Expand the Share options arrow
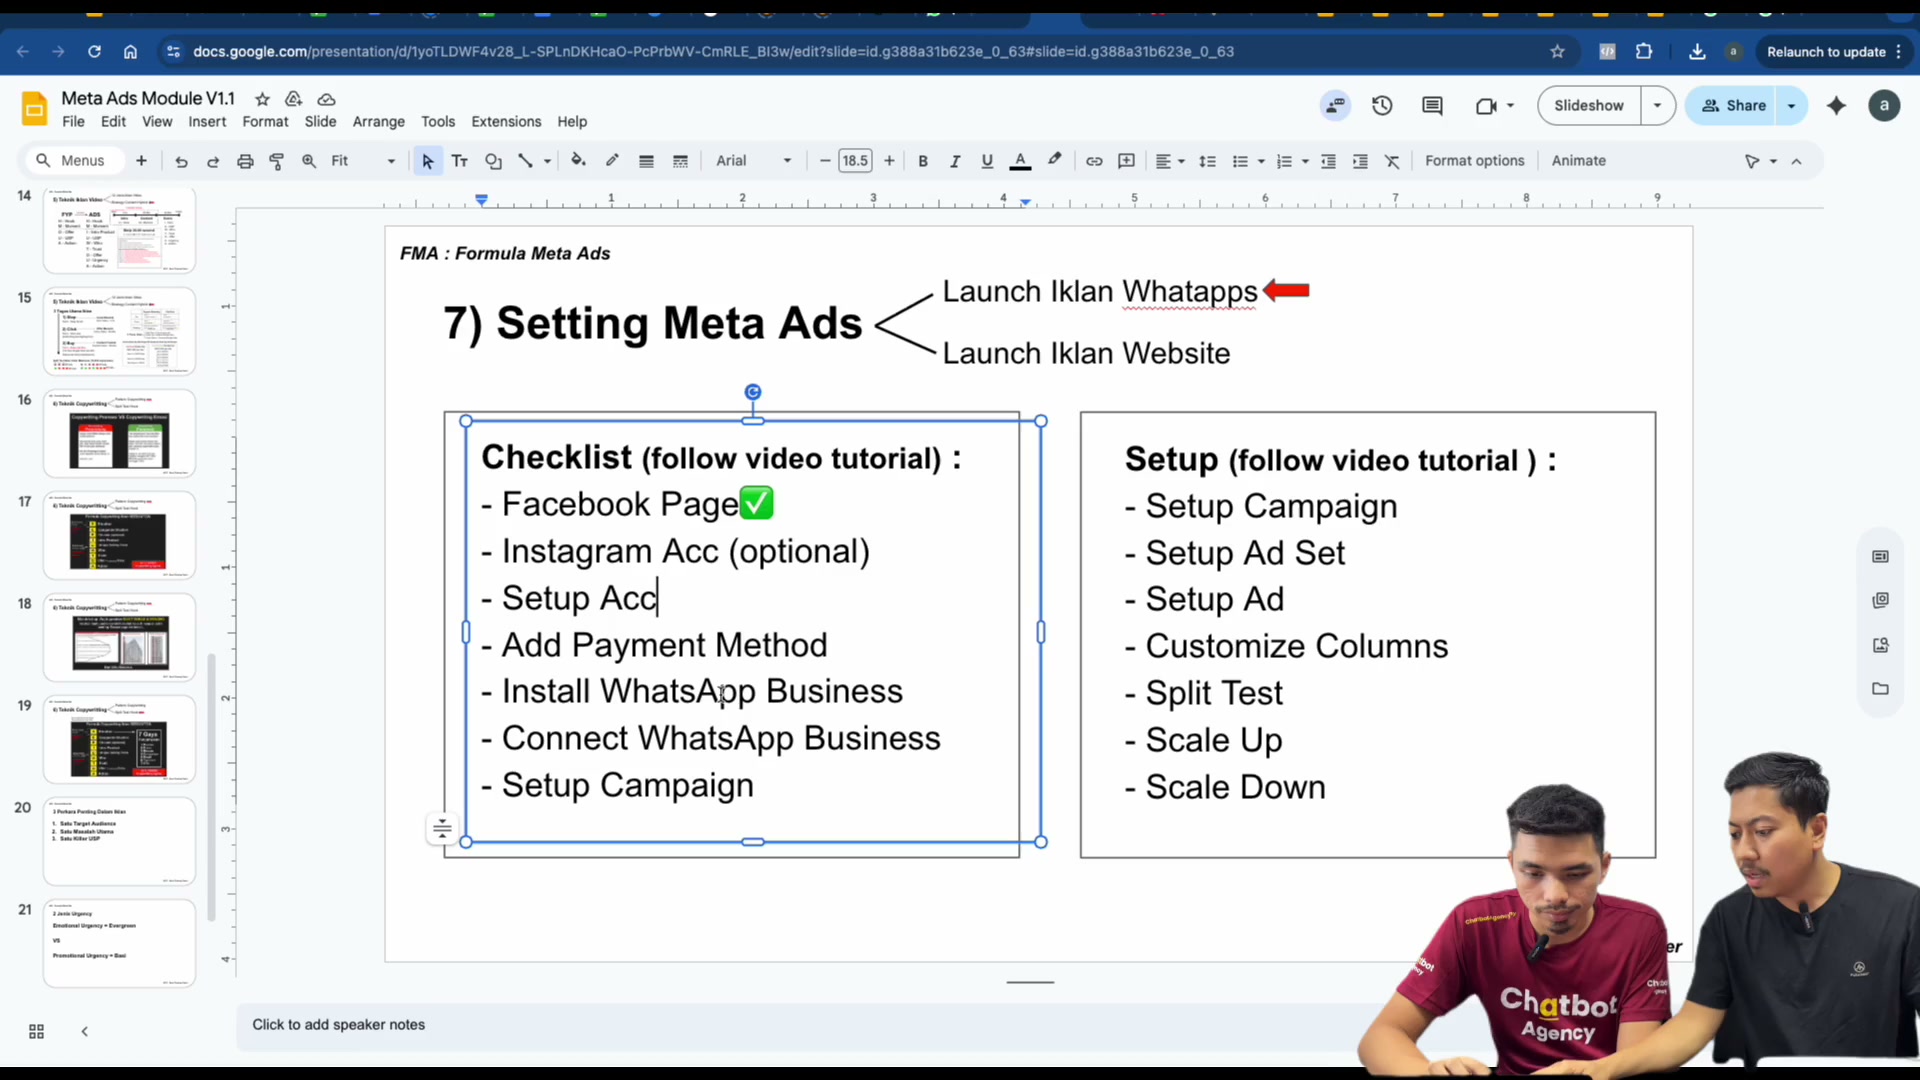 [1792, 105]
